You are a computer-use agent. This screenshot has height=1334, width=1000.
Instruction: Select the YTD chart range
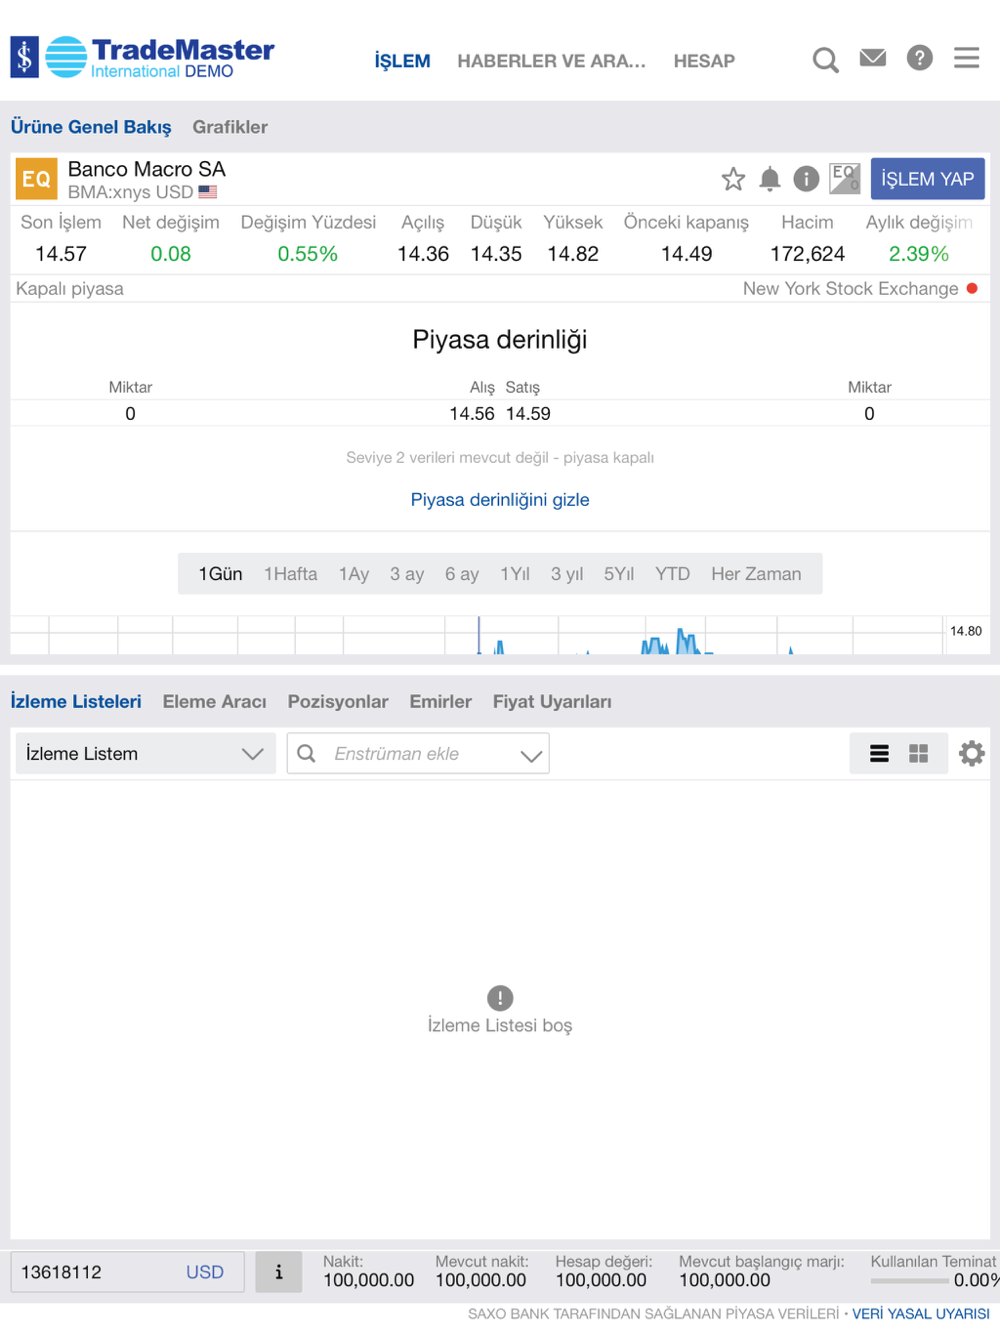pyautogui.click(x=672, y=574)
